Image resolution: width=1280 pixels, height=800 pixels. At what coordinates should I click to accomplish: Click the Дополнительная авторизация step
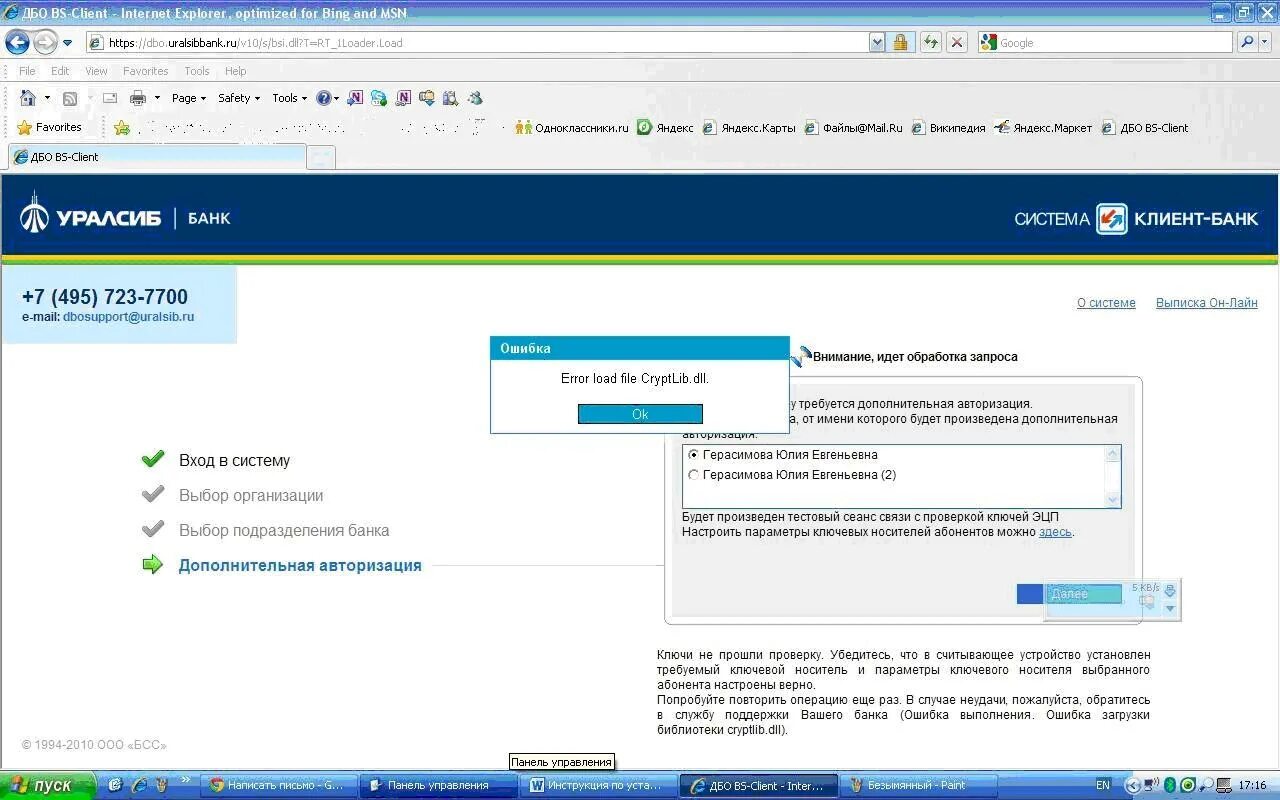pyautogui.click(x=300, y=566)
